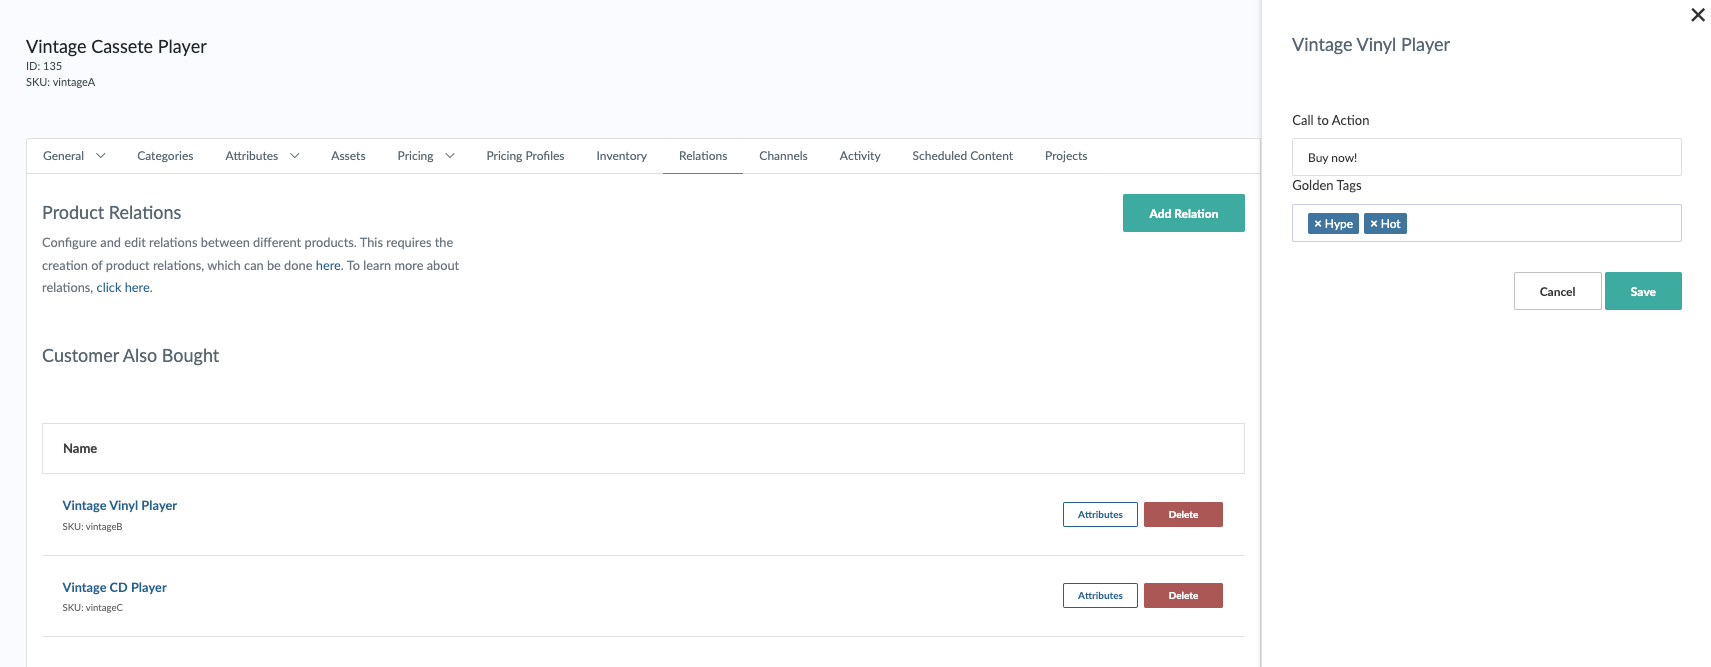Image resolution: width=1711 pixels, height=667 pixels.
Task: Expand the General tab dropdown
Action: [x=100, y=156]
